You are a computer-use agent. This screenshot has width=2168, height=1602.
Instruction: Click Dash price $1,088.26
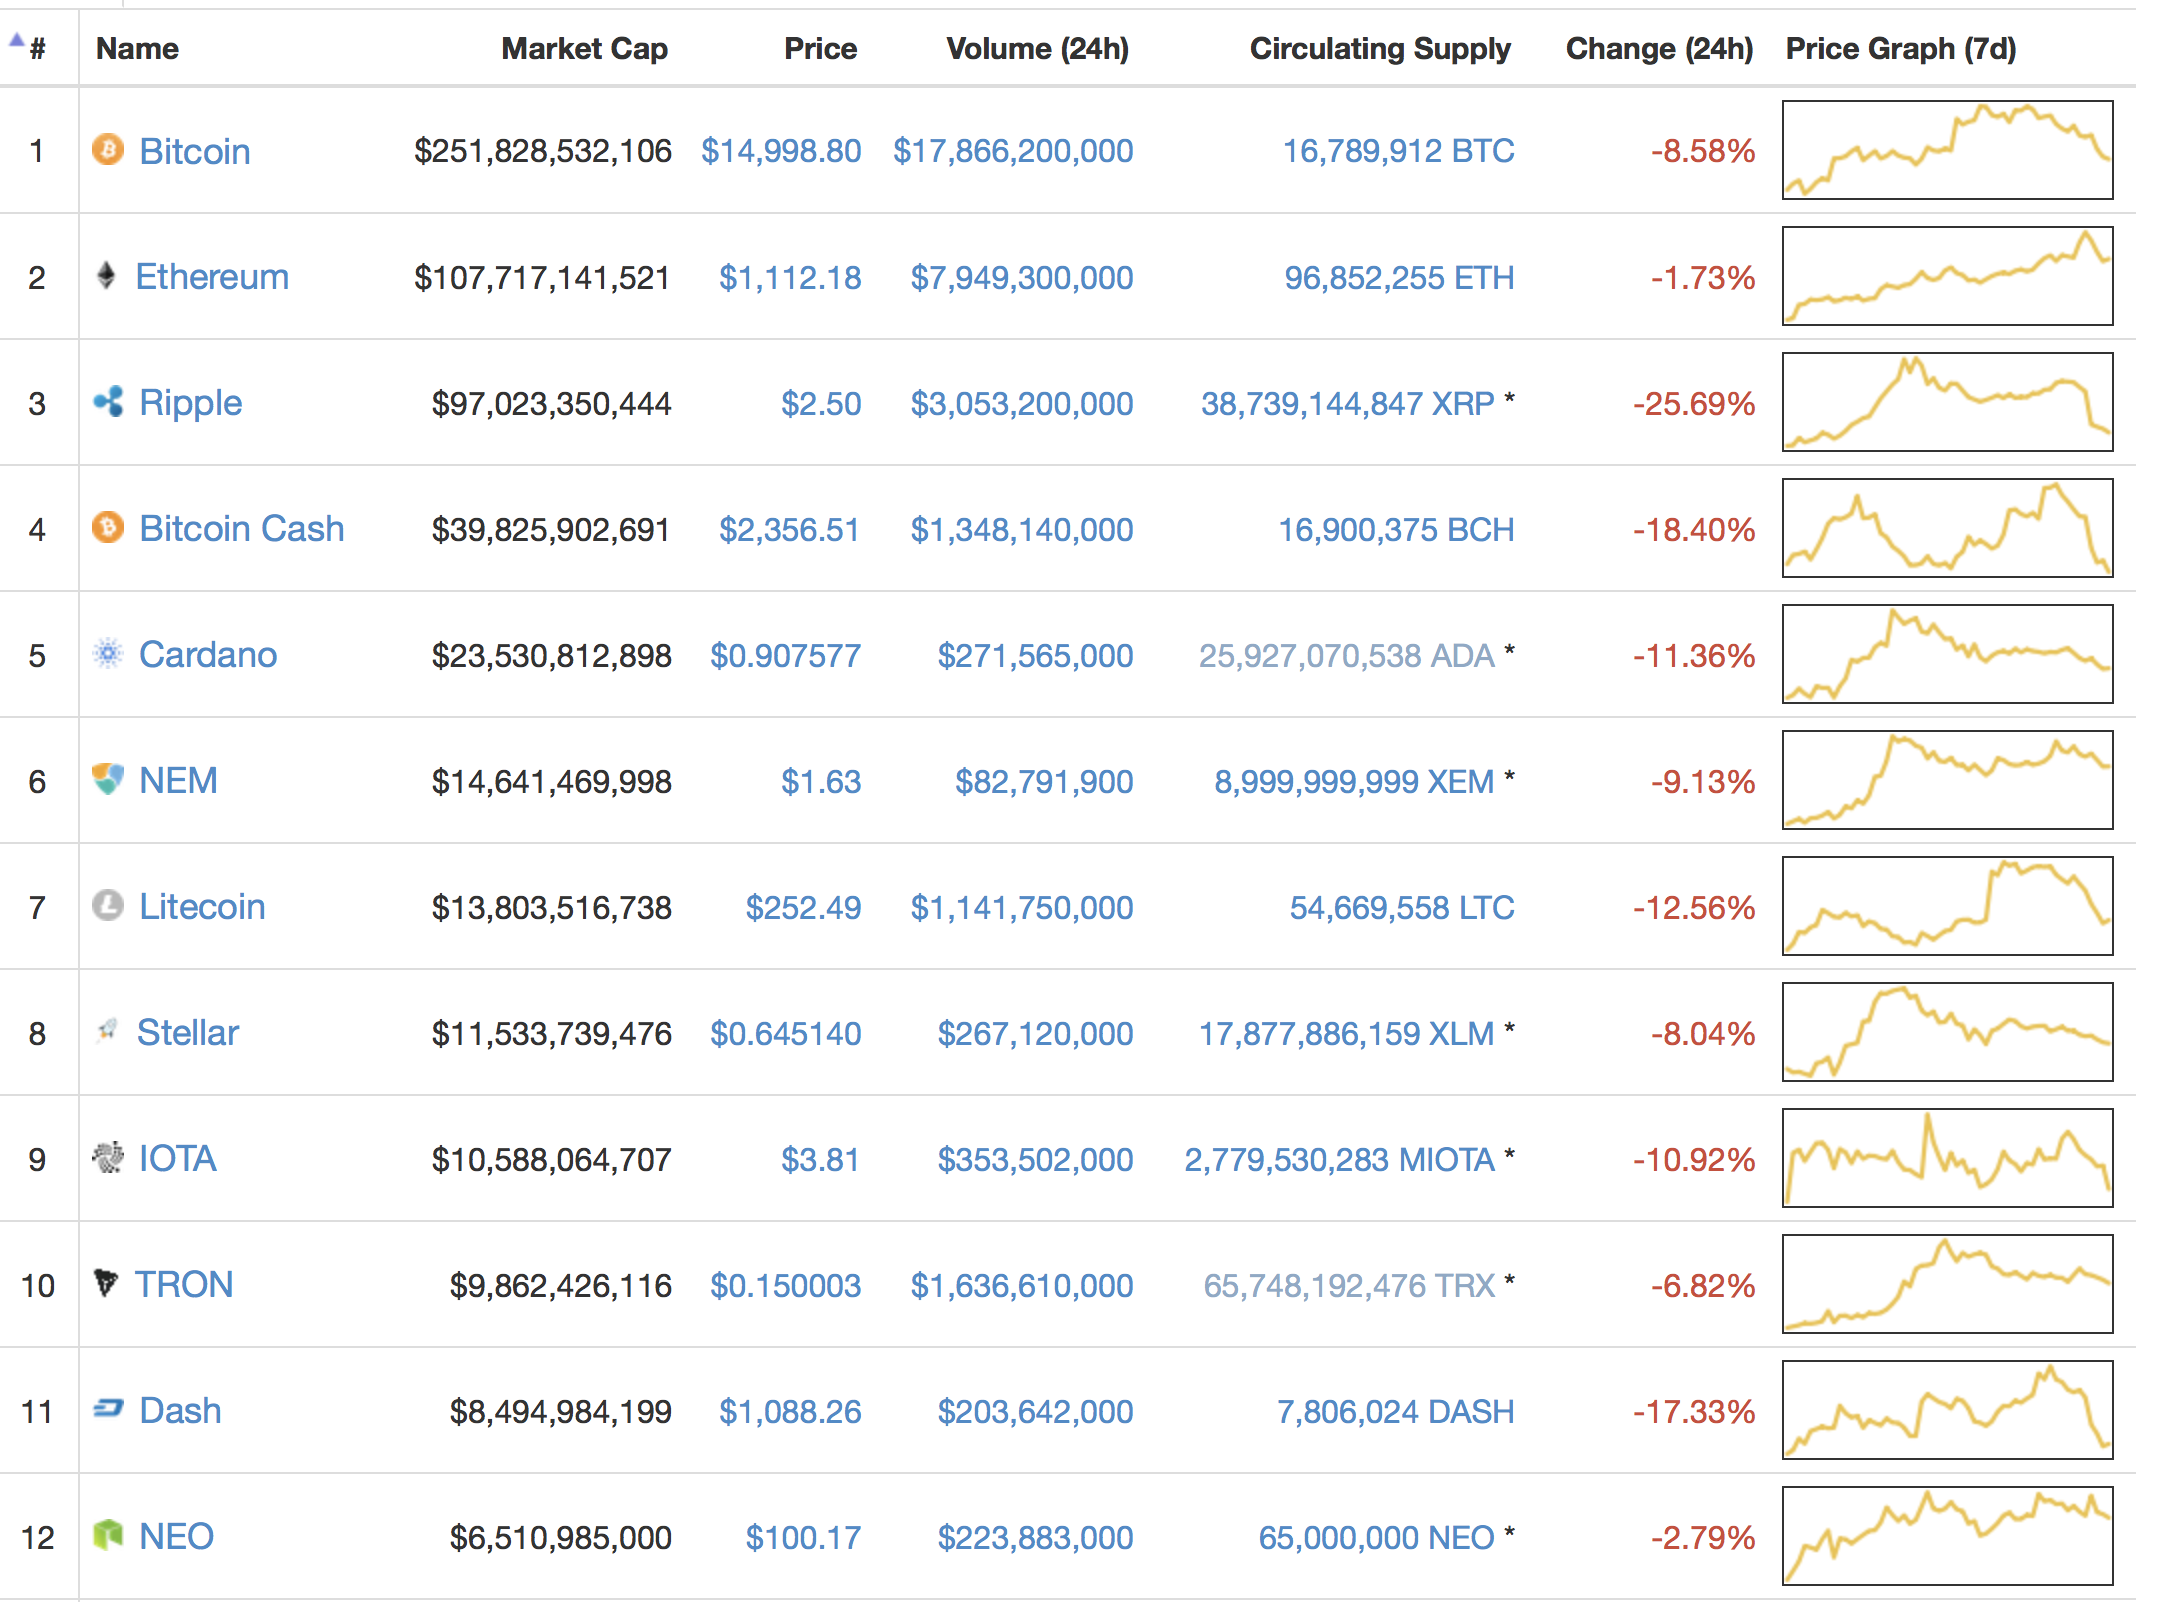[790, 1412]
